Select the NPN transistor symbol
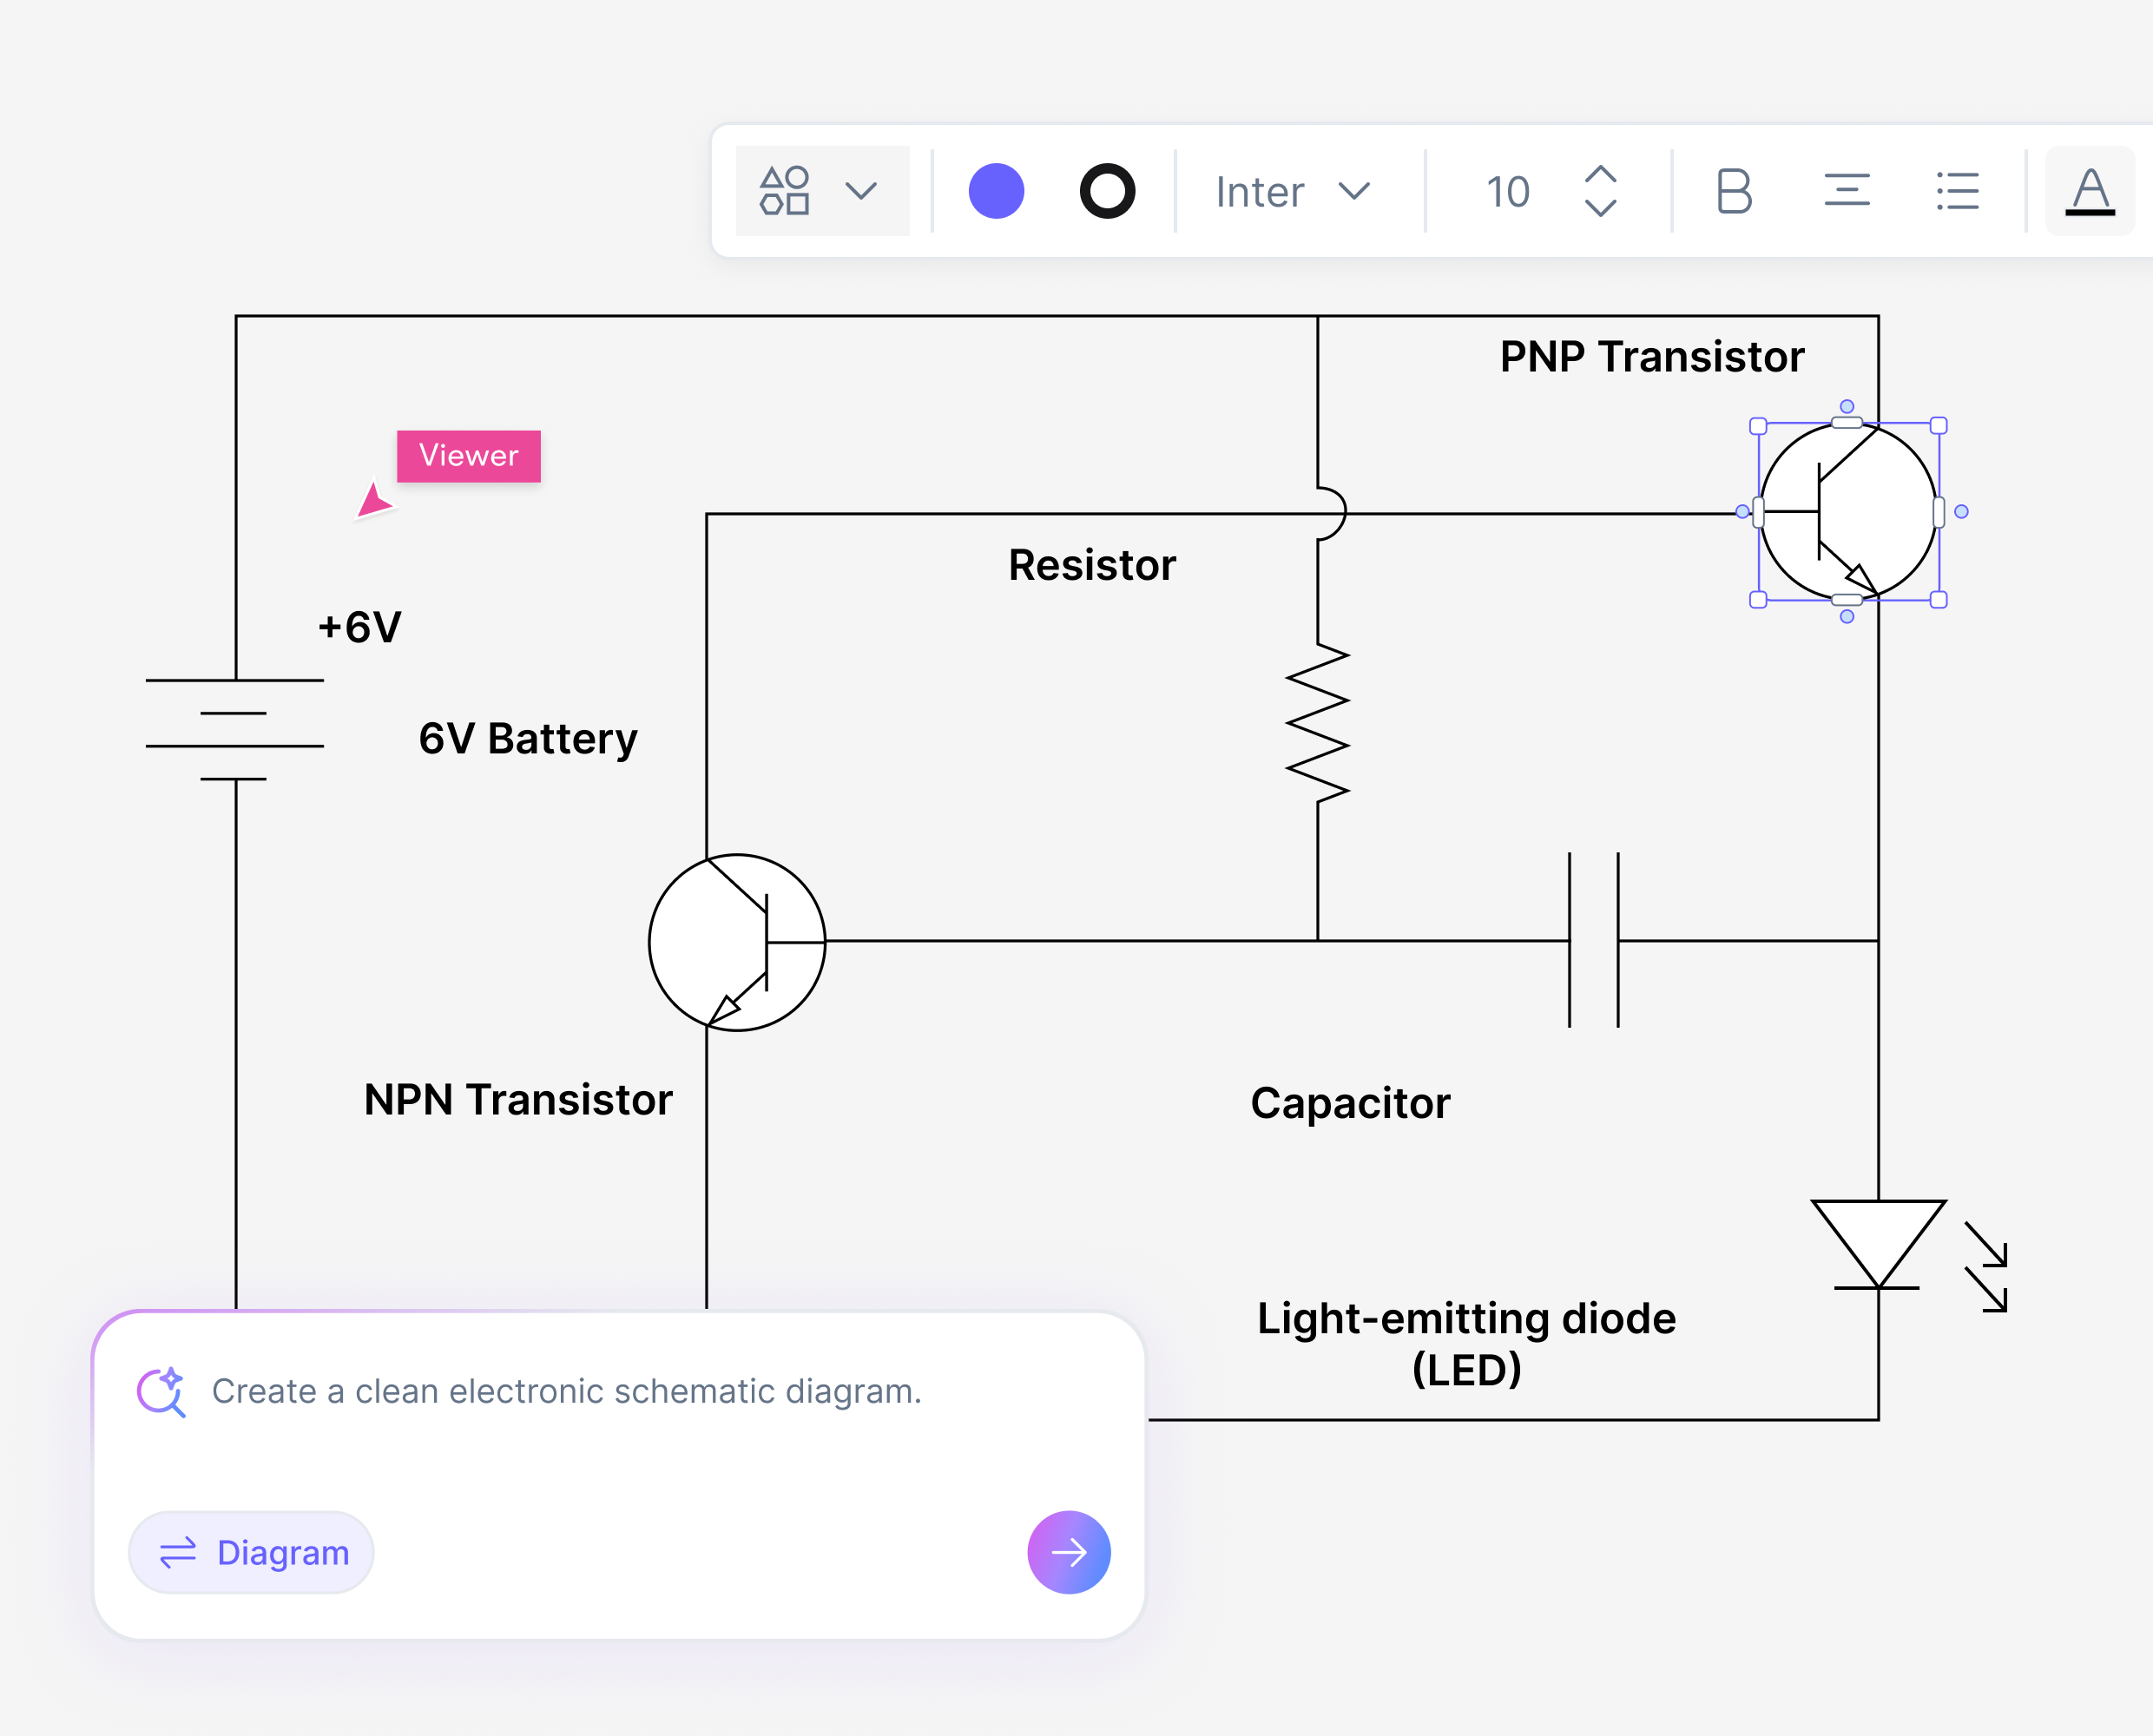2153x1736 pixels. (737, 942)
